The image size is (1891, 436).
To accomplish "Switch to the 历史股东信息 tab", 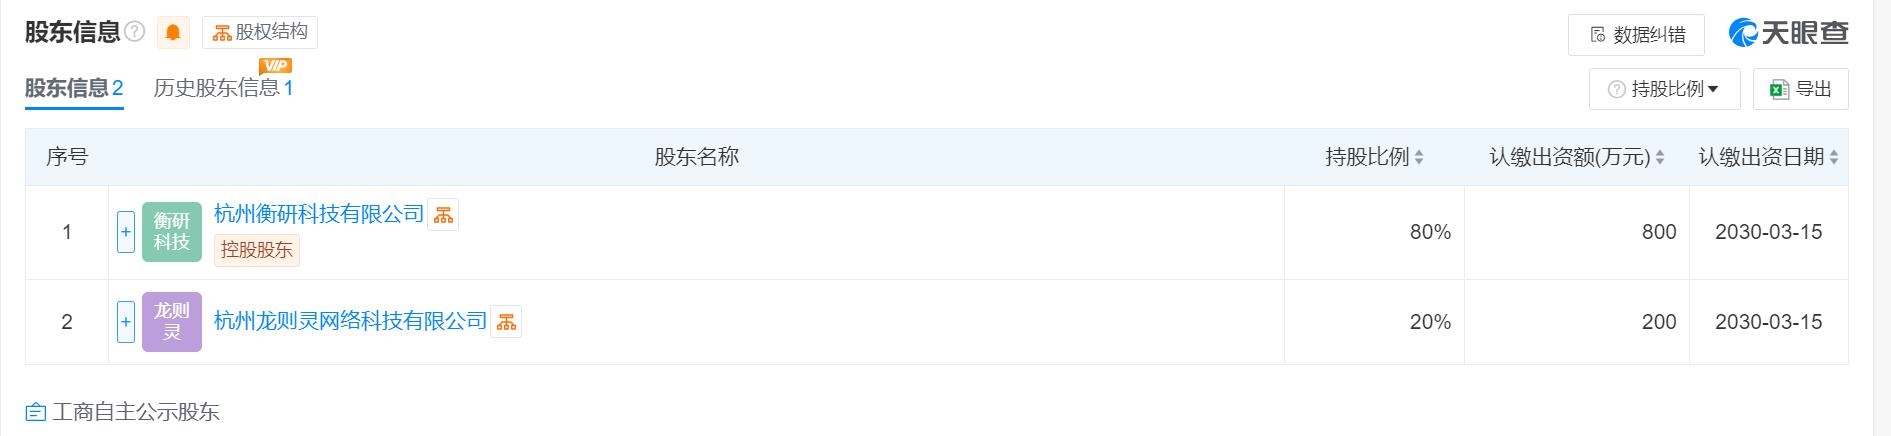I will [x=223, y=88].
